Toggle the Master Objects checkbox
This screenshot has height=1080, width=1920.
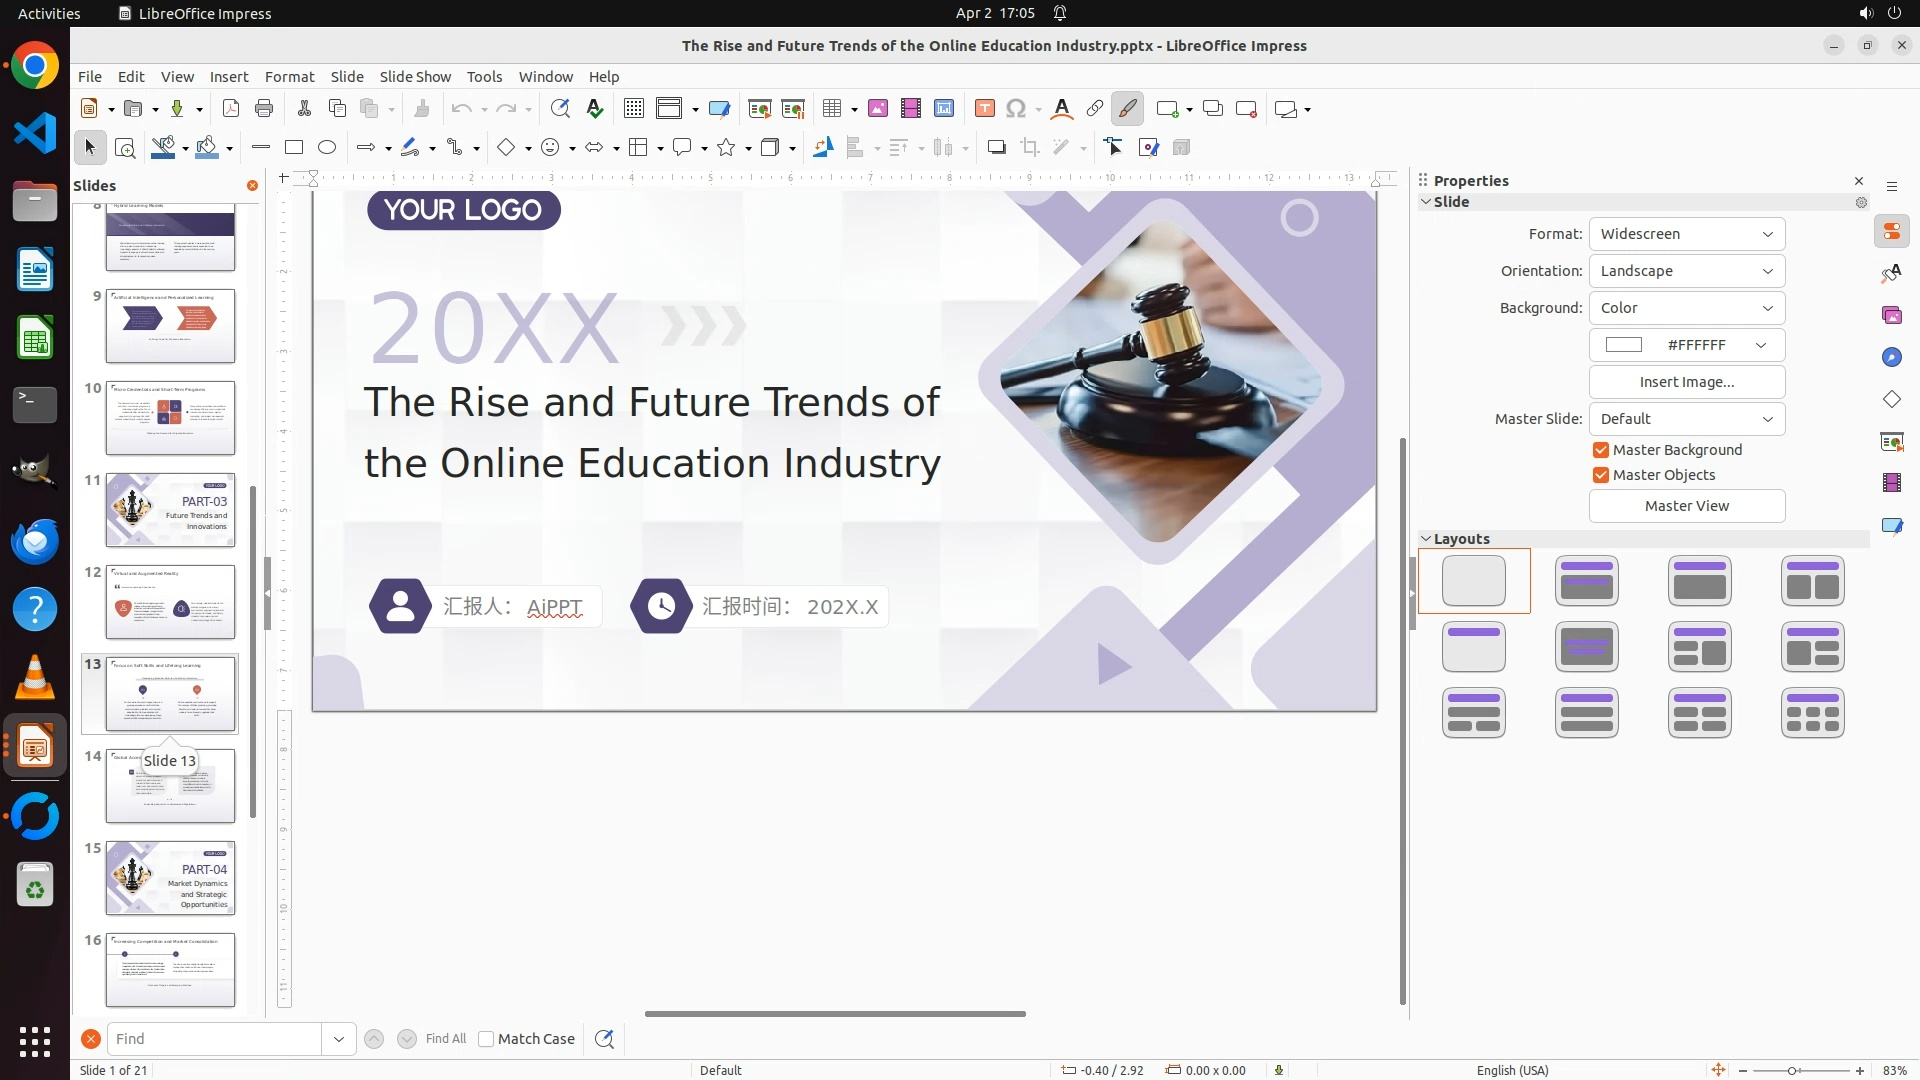click(x=1601, y=475)
